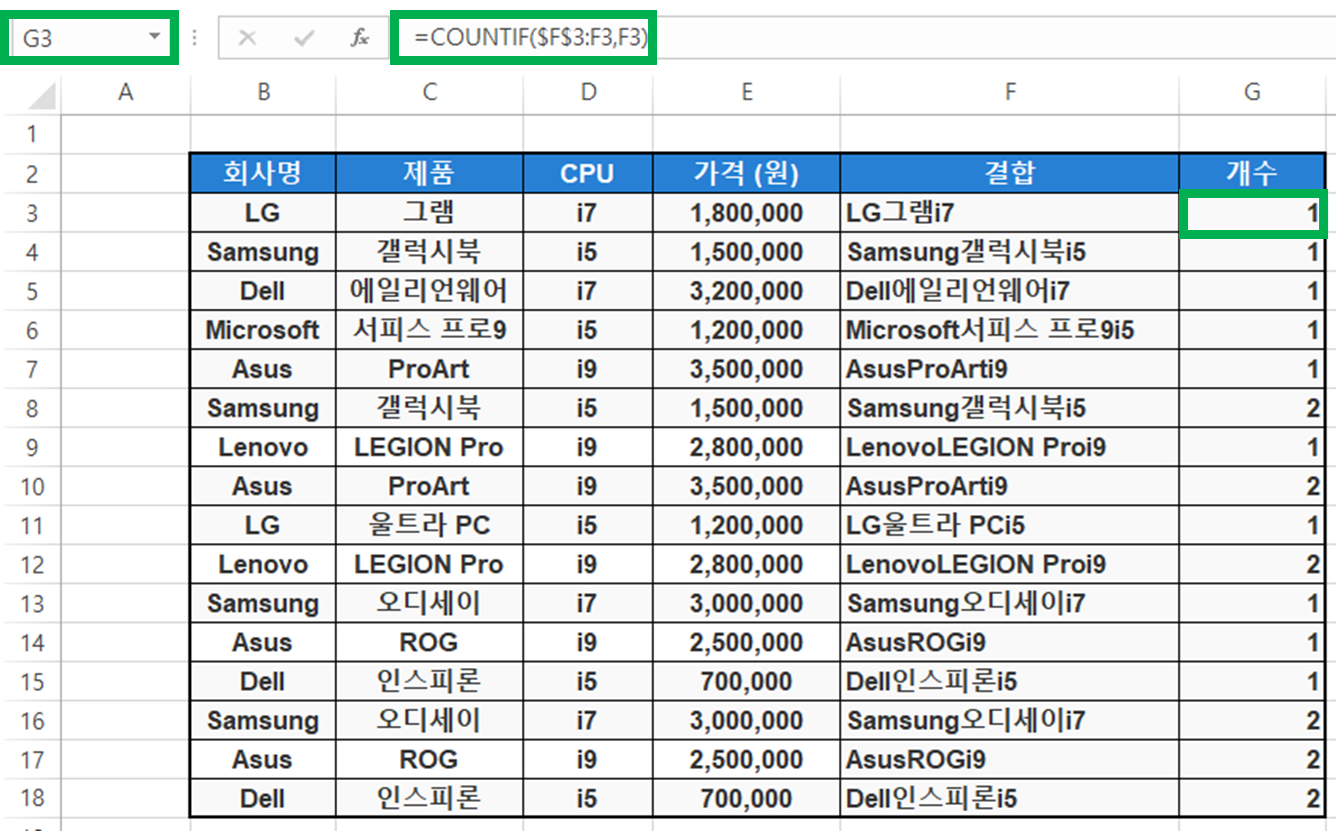
Task: Select row 1 header
Action: tap(31, 134)
